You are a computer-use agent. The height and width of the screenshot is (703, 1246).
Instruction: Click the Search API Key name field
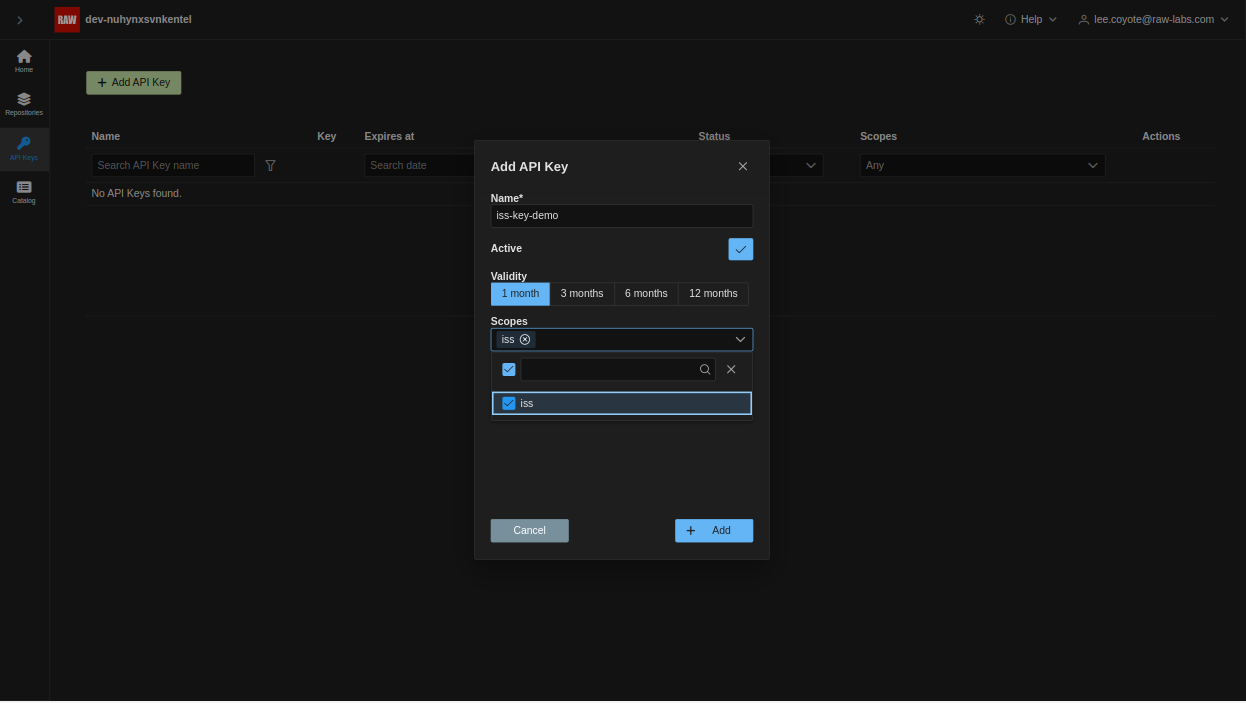click(173, 165)
